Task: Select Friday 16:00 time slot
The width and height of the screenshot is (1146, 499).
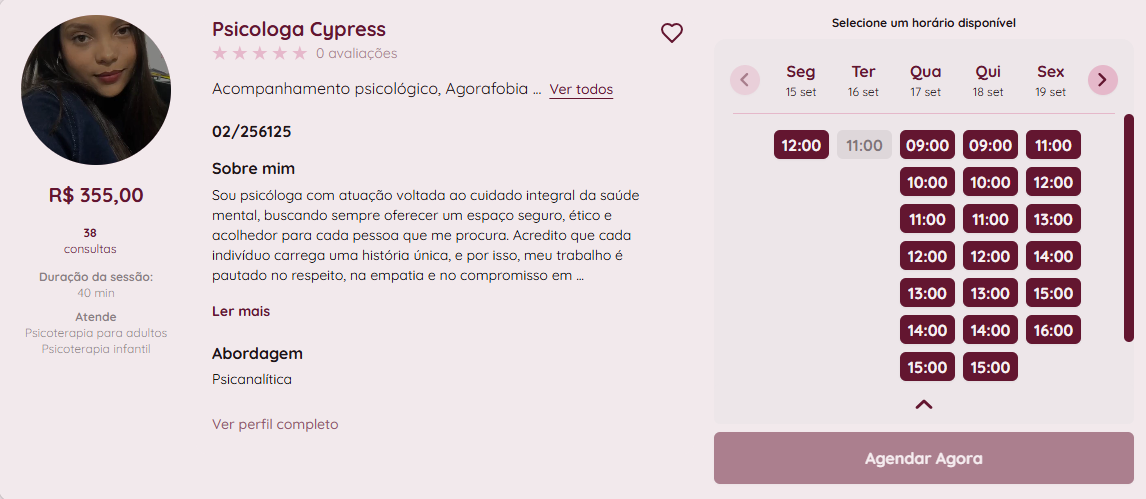Action: coord(1053,330)
